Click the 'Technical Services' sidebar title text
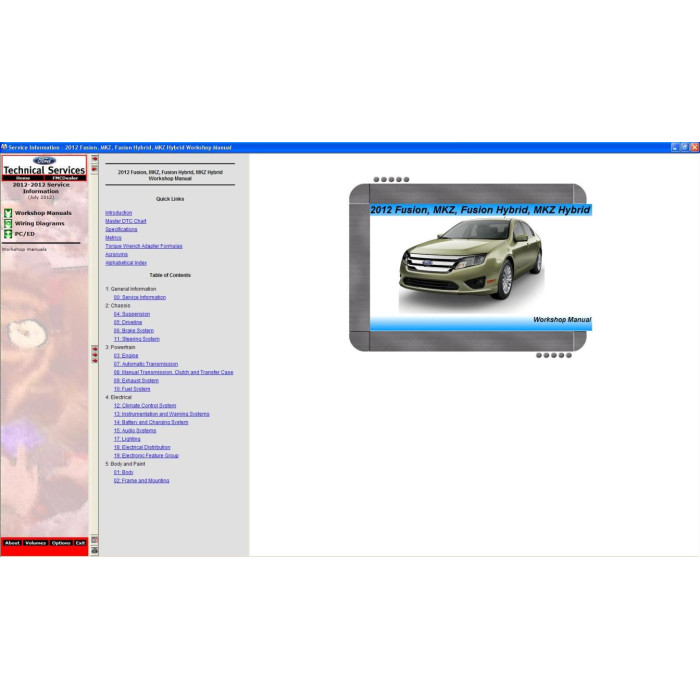Viewport: 700px width, 700px height. pos(44,170)
